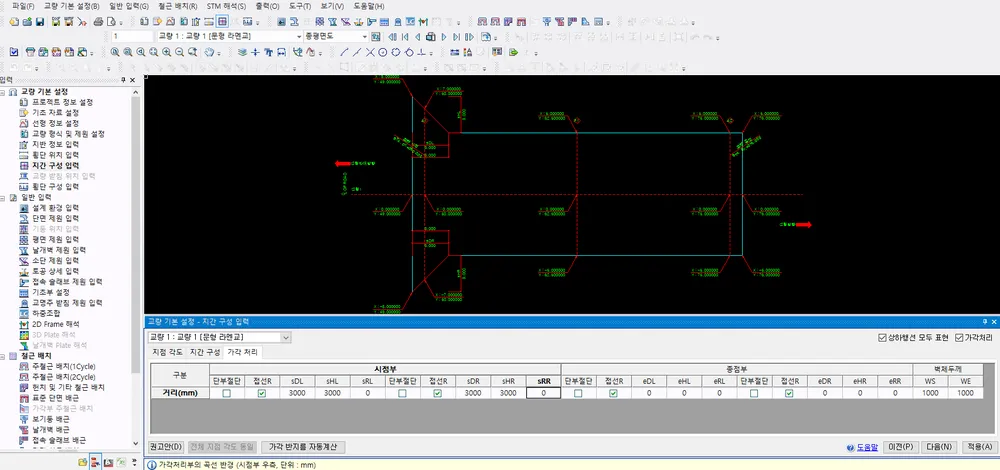Click the input tree vertical scrollbar thumb
The image size is (1000, 470).
pos(135,236)
